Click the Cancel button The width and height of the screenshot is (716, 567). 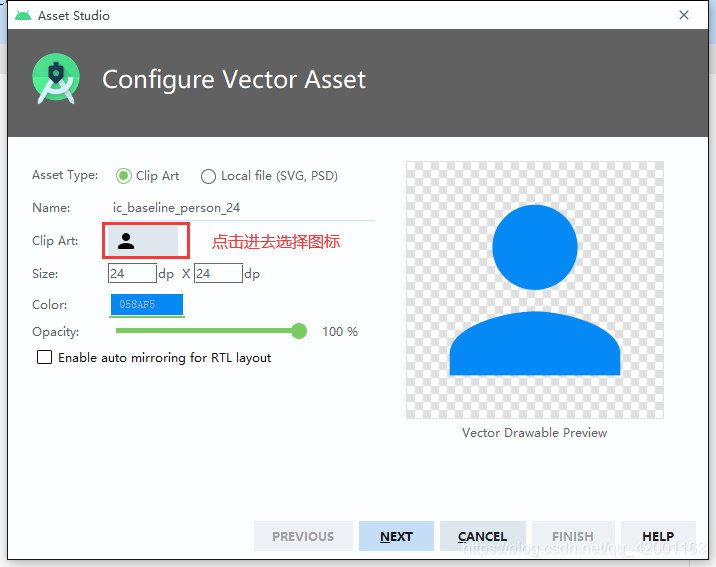pyautogui.click(x=483, y=536)
